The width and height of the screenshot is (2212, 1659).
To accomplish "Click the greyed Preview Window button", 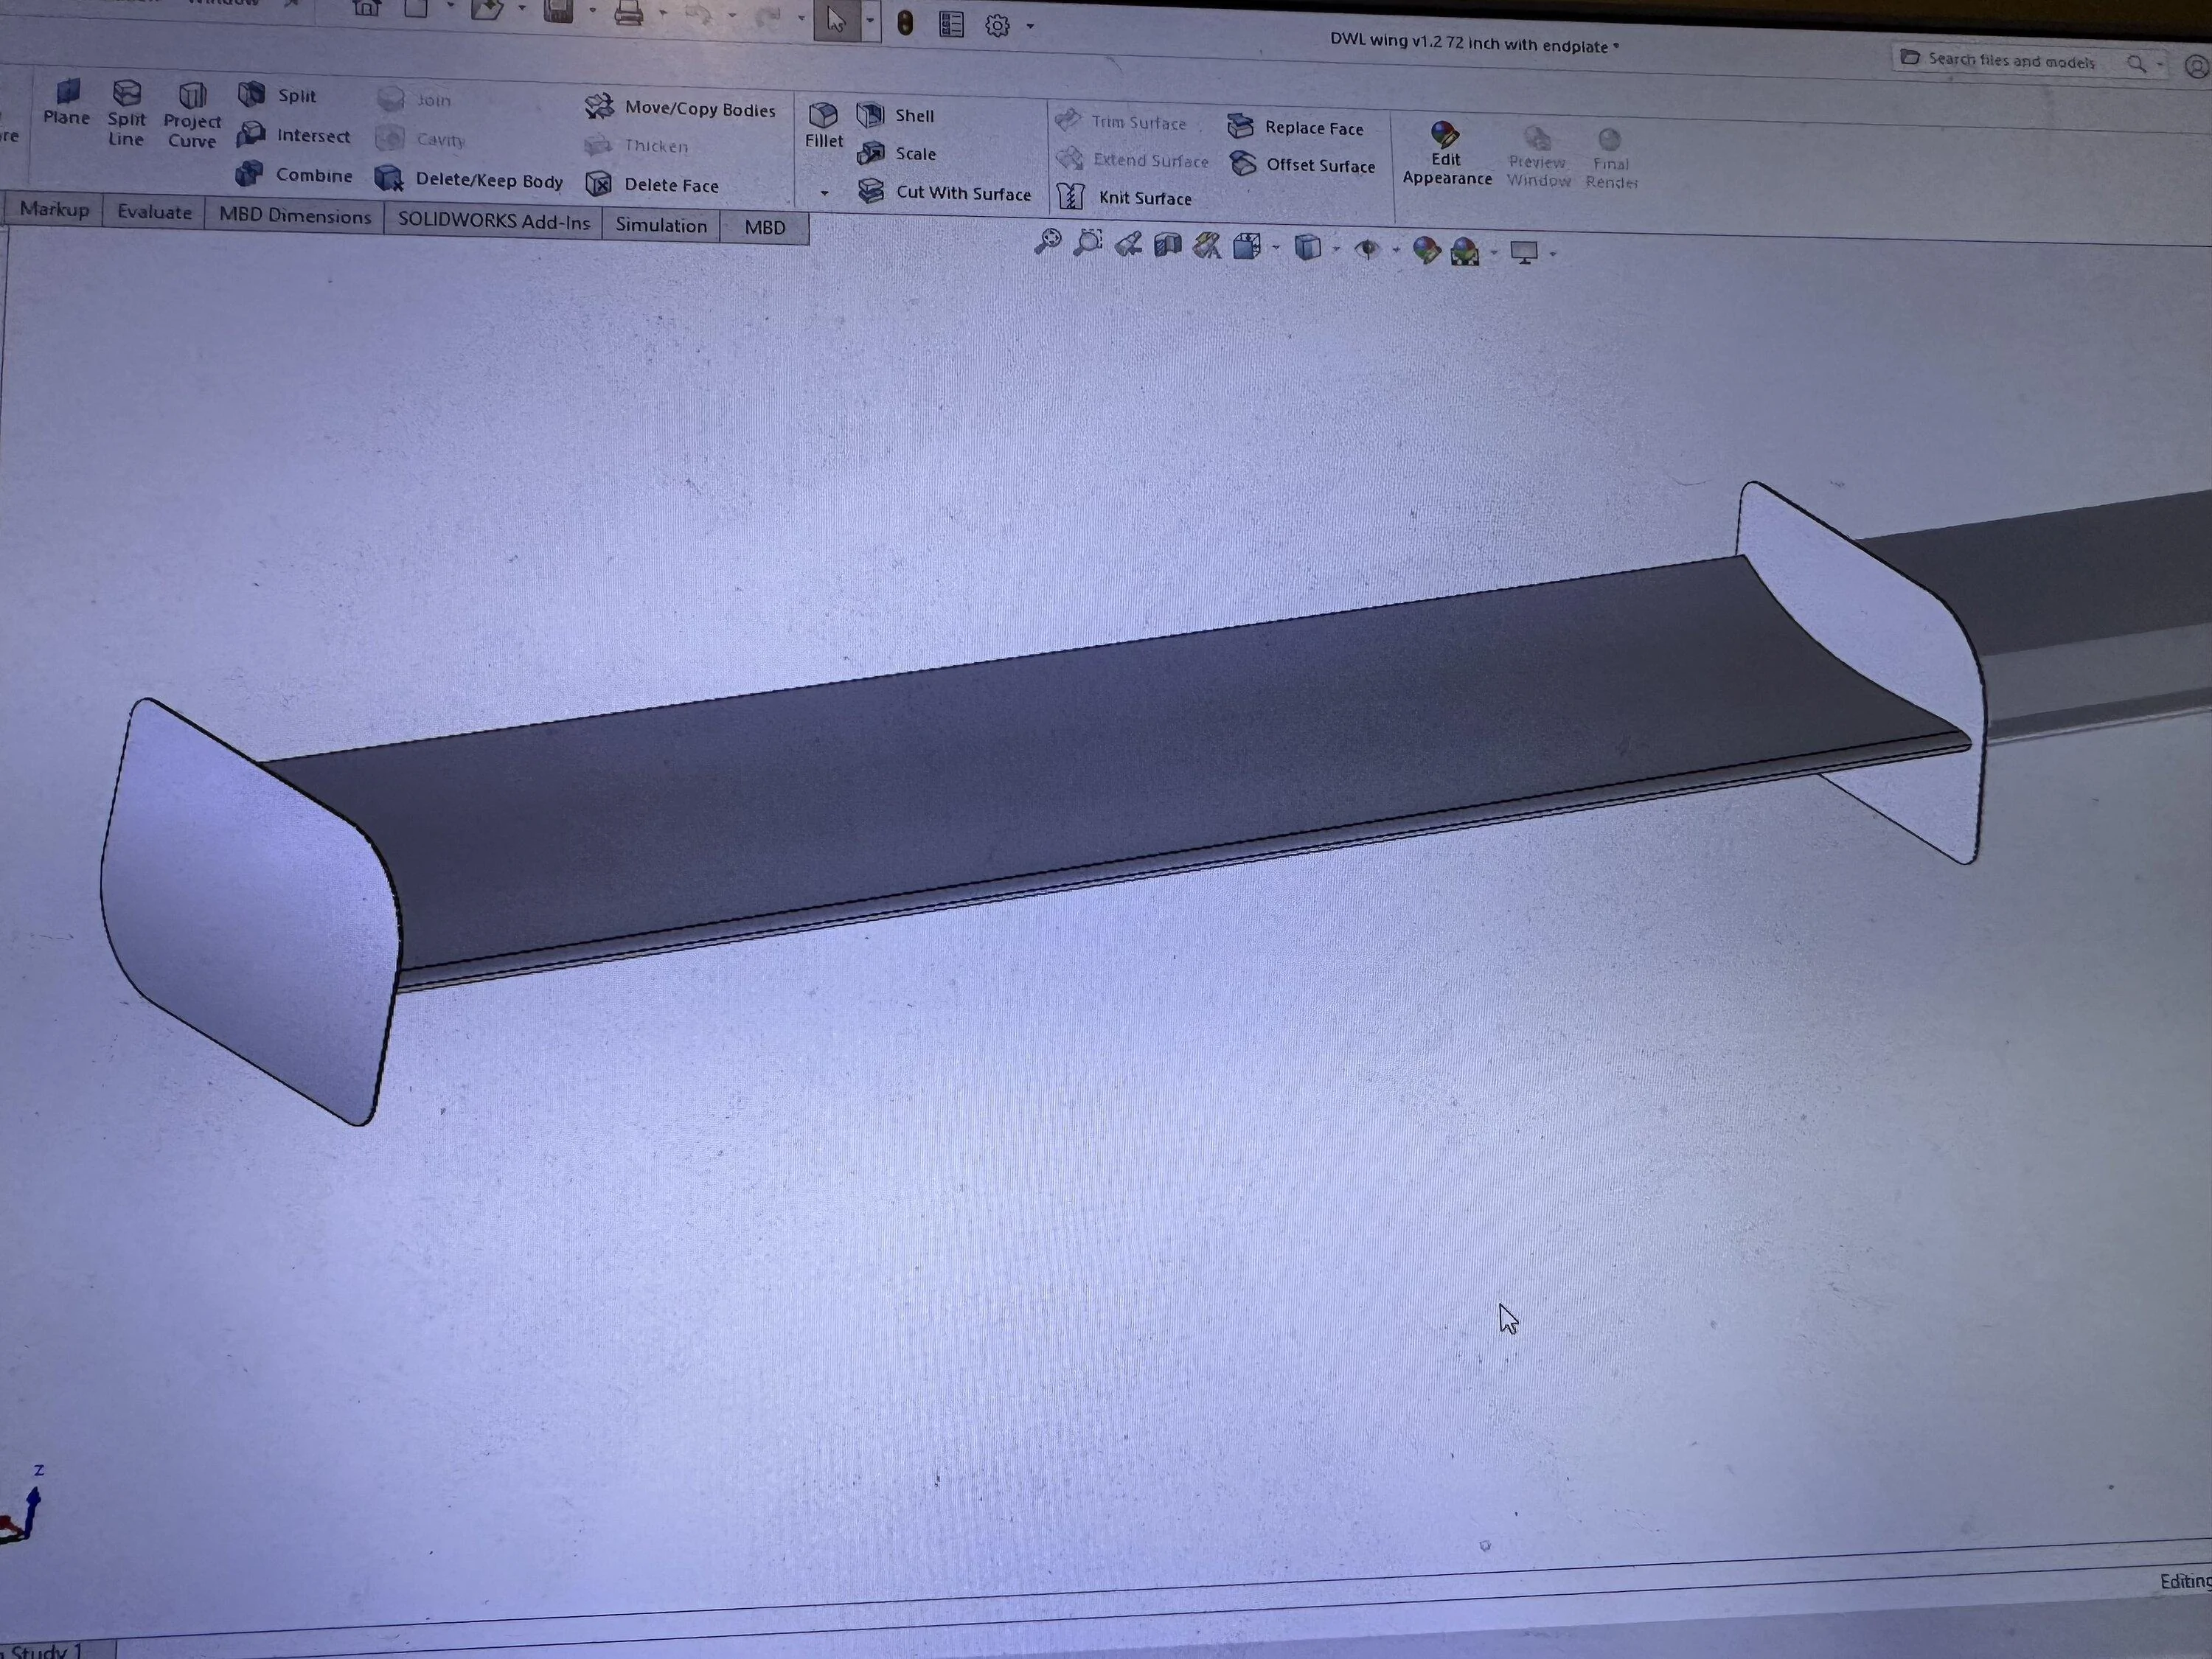I will (x=1538, y=158).
